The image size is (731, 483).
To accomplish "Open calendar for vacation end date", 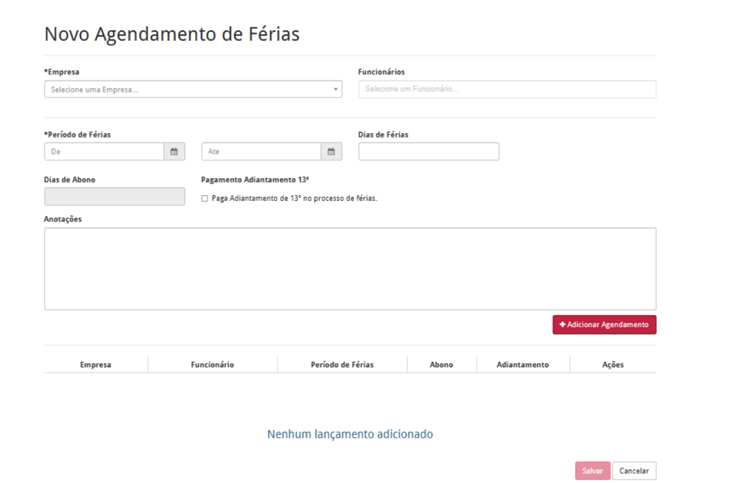I will pos(331,152).
